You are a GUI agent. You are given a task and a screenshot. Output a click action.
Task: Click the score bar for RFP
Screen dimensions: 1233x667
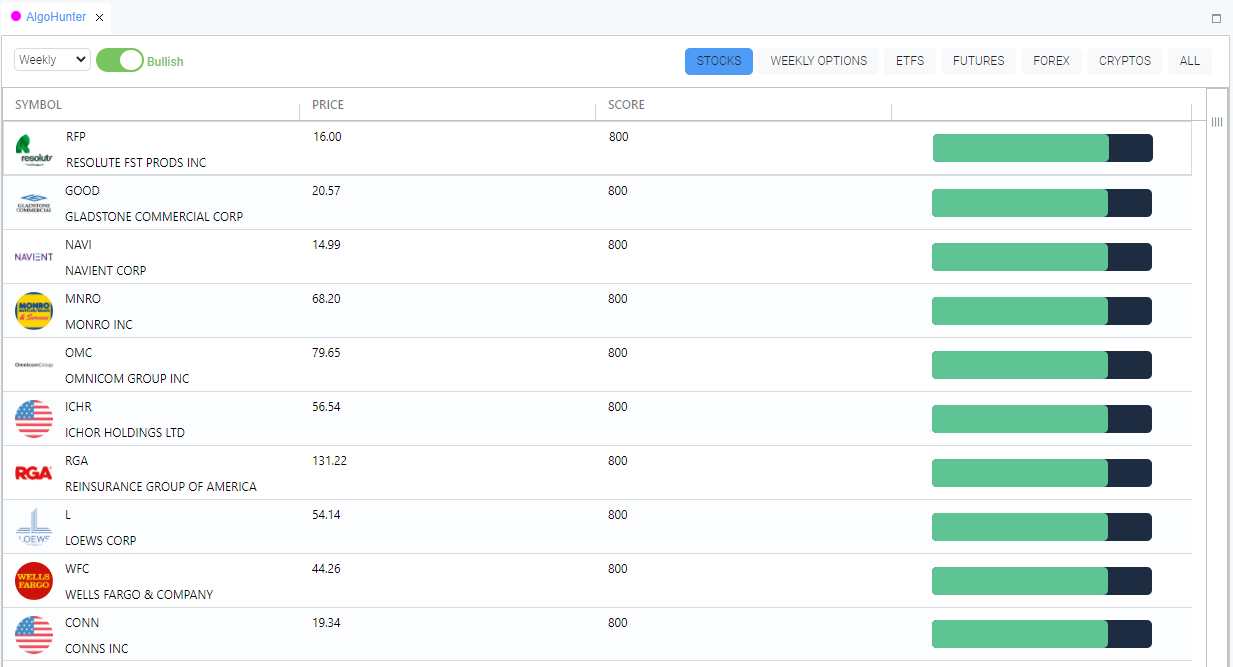[1043, 148]
